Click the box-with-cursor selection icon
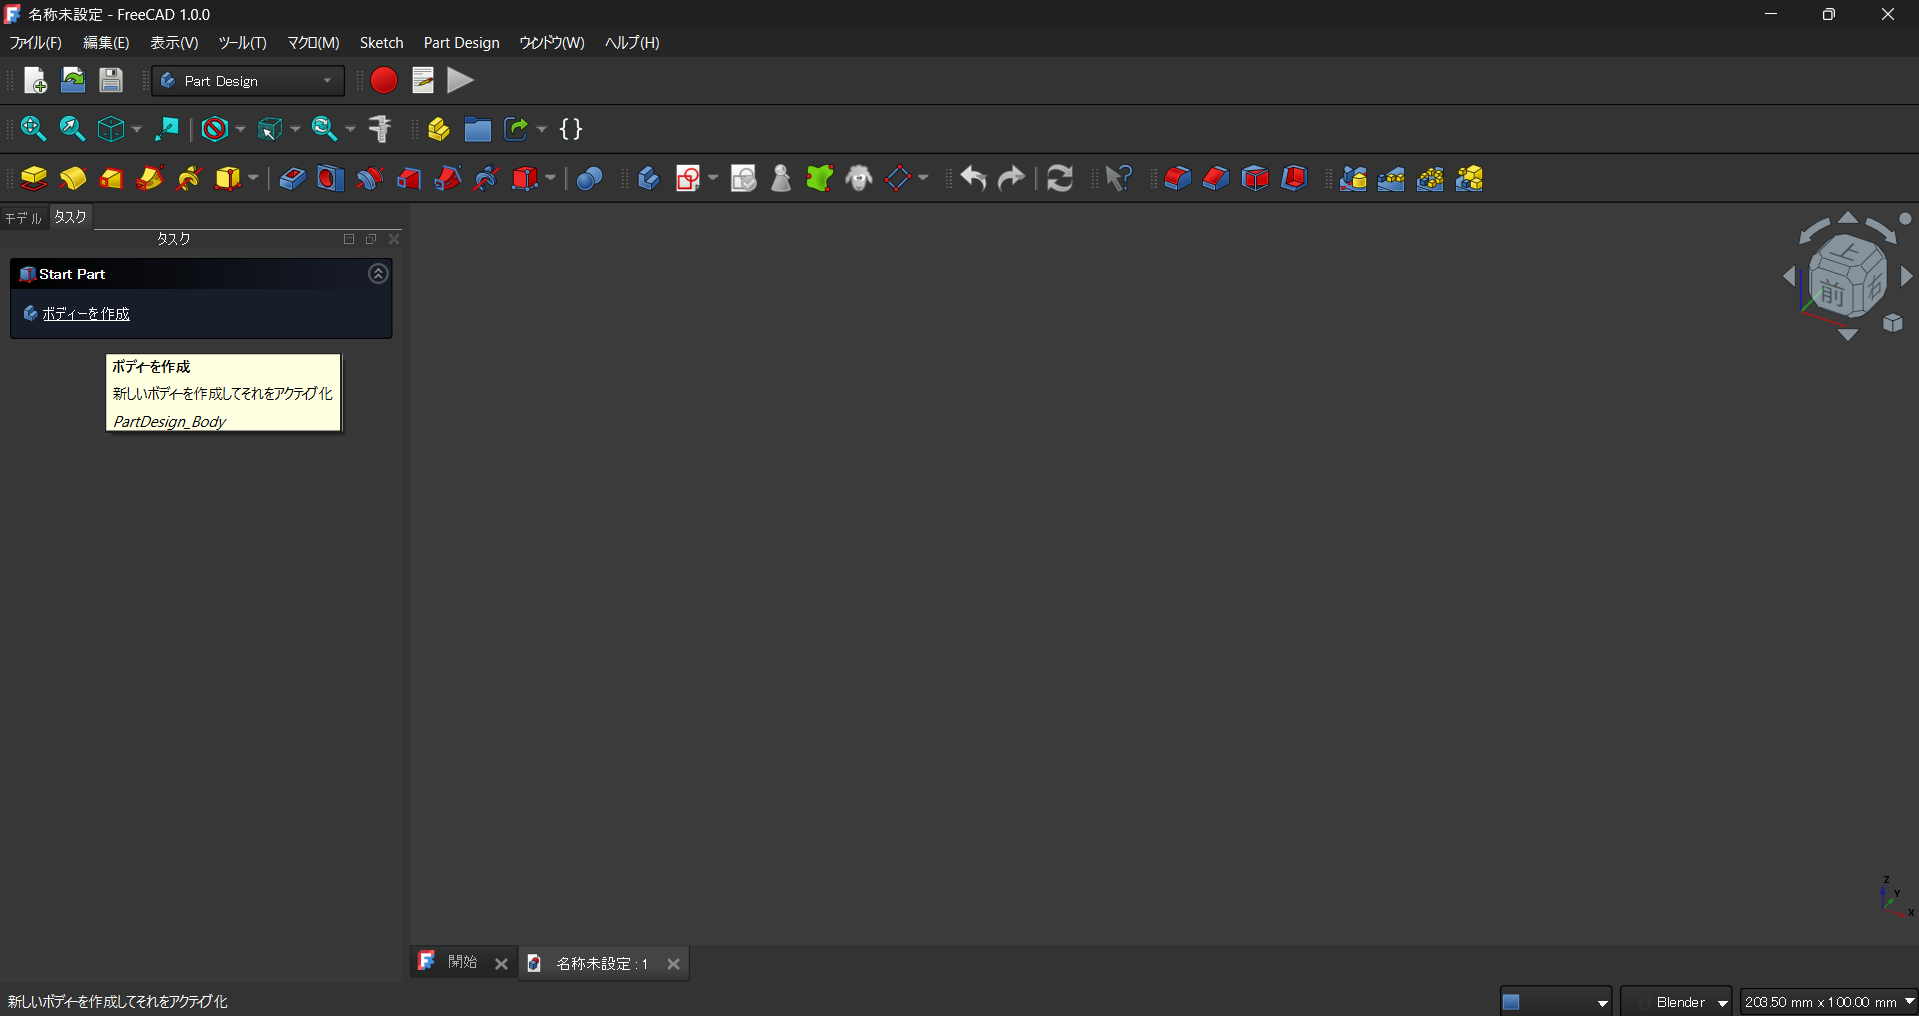1919x1016 pixels. [270, 129]
